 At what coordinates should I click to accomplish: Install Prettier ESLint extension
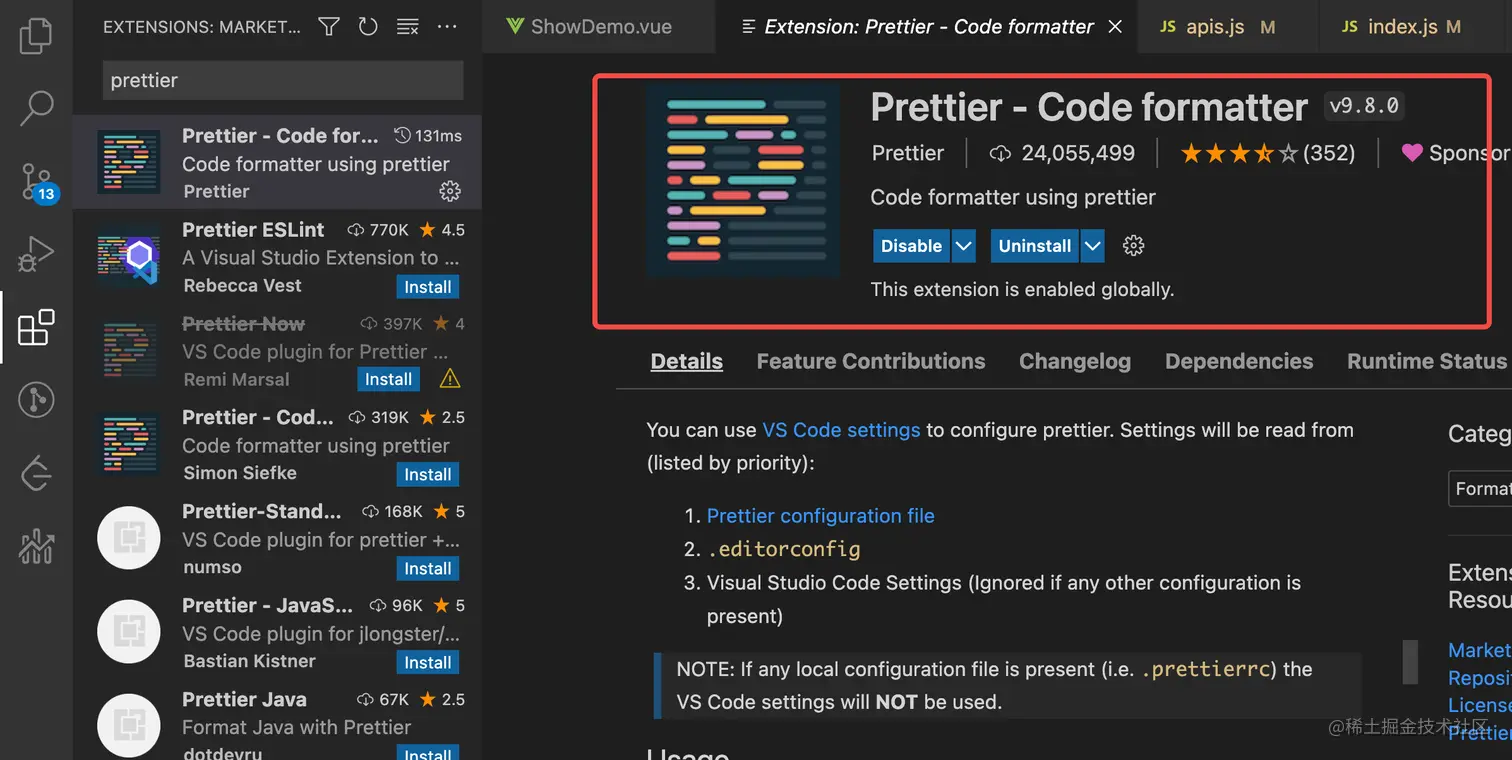pos(428,287)
